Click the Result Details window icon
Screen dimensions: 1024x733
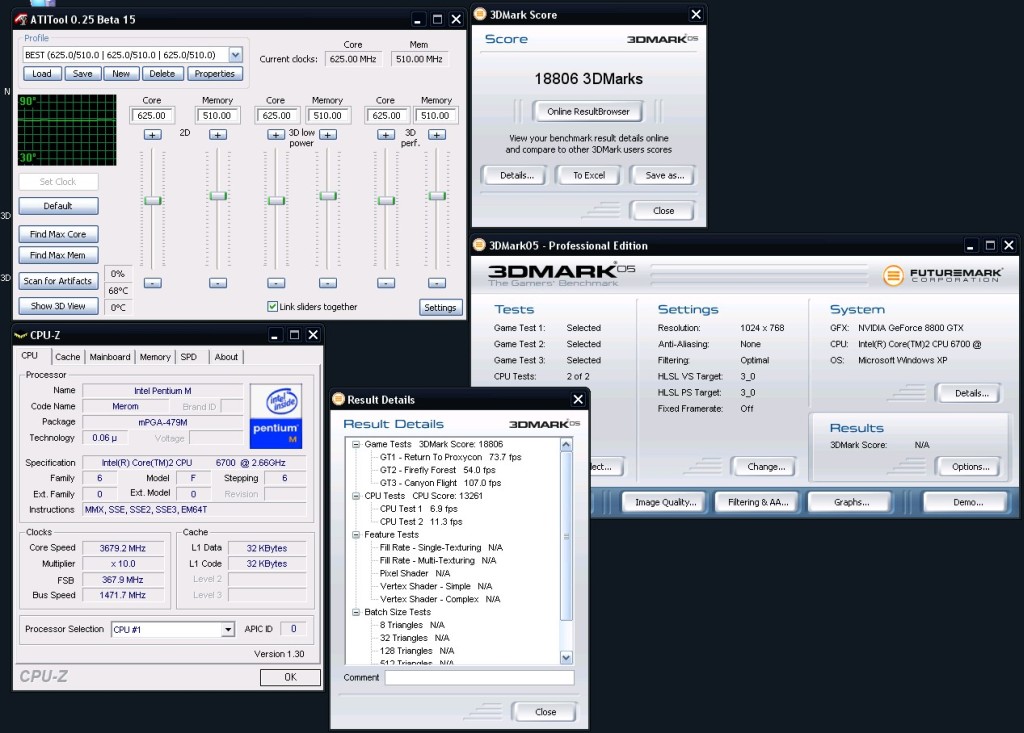click(x=338, y=399)
